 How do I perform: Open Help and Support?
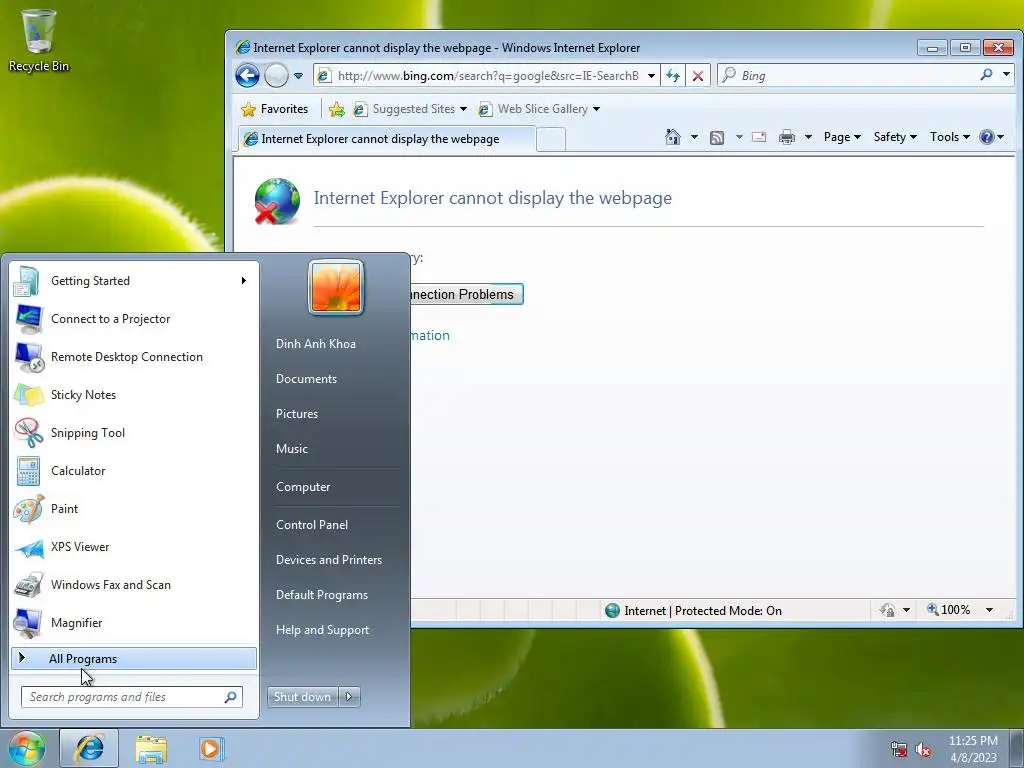(322, 630)
